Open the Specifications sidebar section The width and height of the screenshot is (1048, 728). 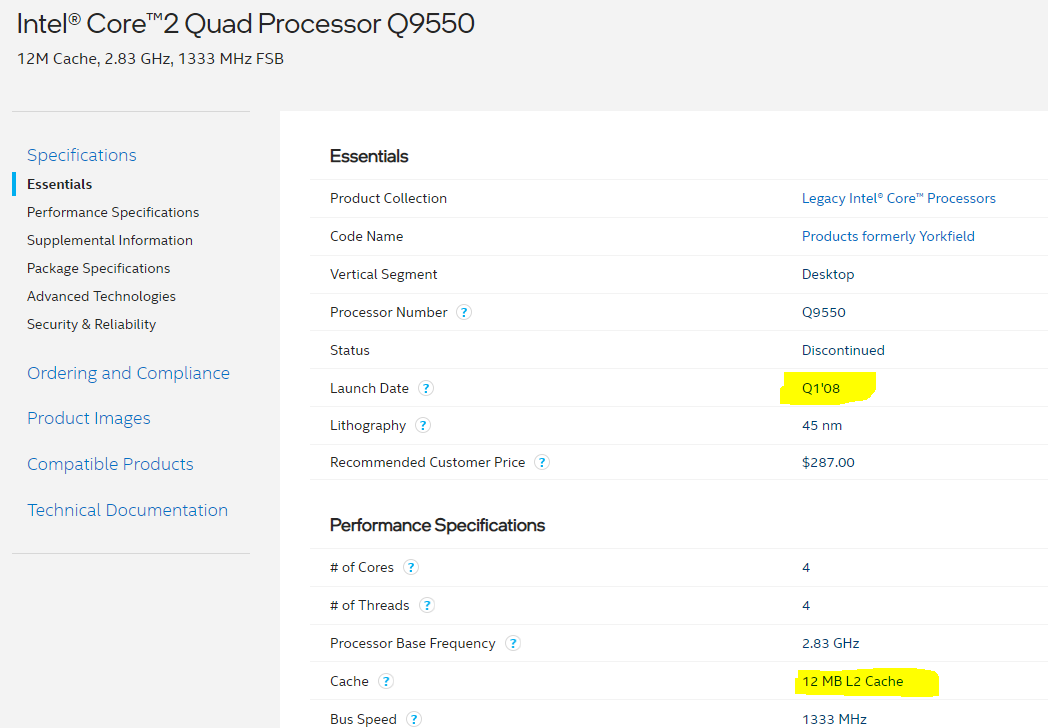(x=82, y=155)
